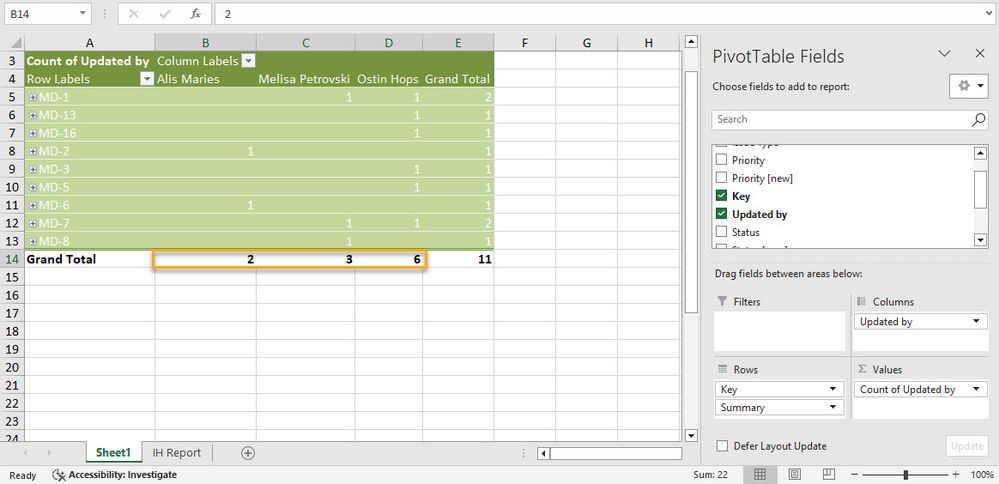999x484 pixels.
Task: Expand the MD-2 row
Action: point(33,152)
